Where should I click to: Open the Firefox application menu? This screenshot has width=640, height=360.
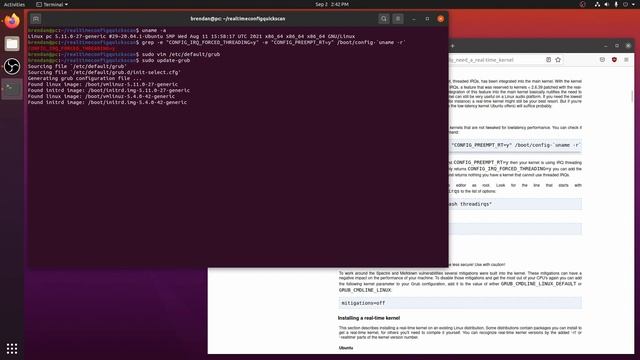(626, 60)
